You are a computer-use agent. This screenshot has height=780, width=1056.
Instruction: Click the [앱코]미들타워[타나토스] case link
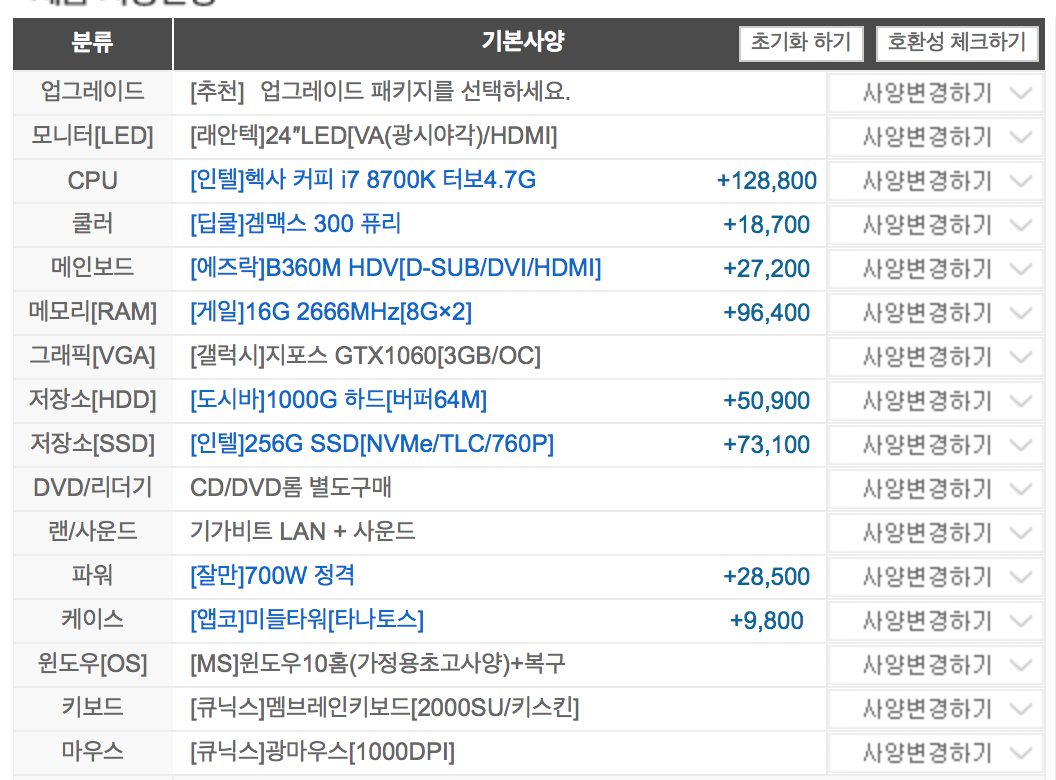307,620
